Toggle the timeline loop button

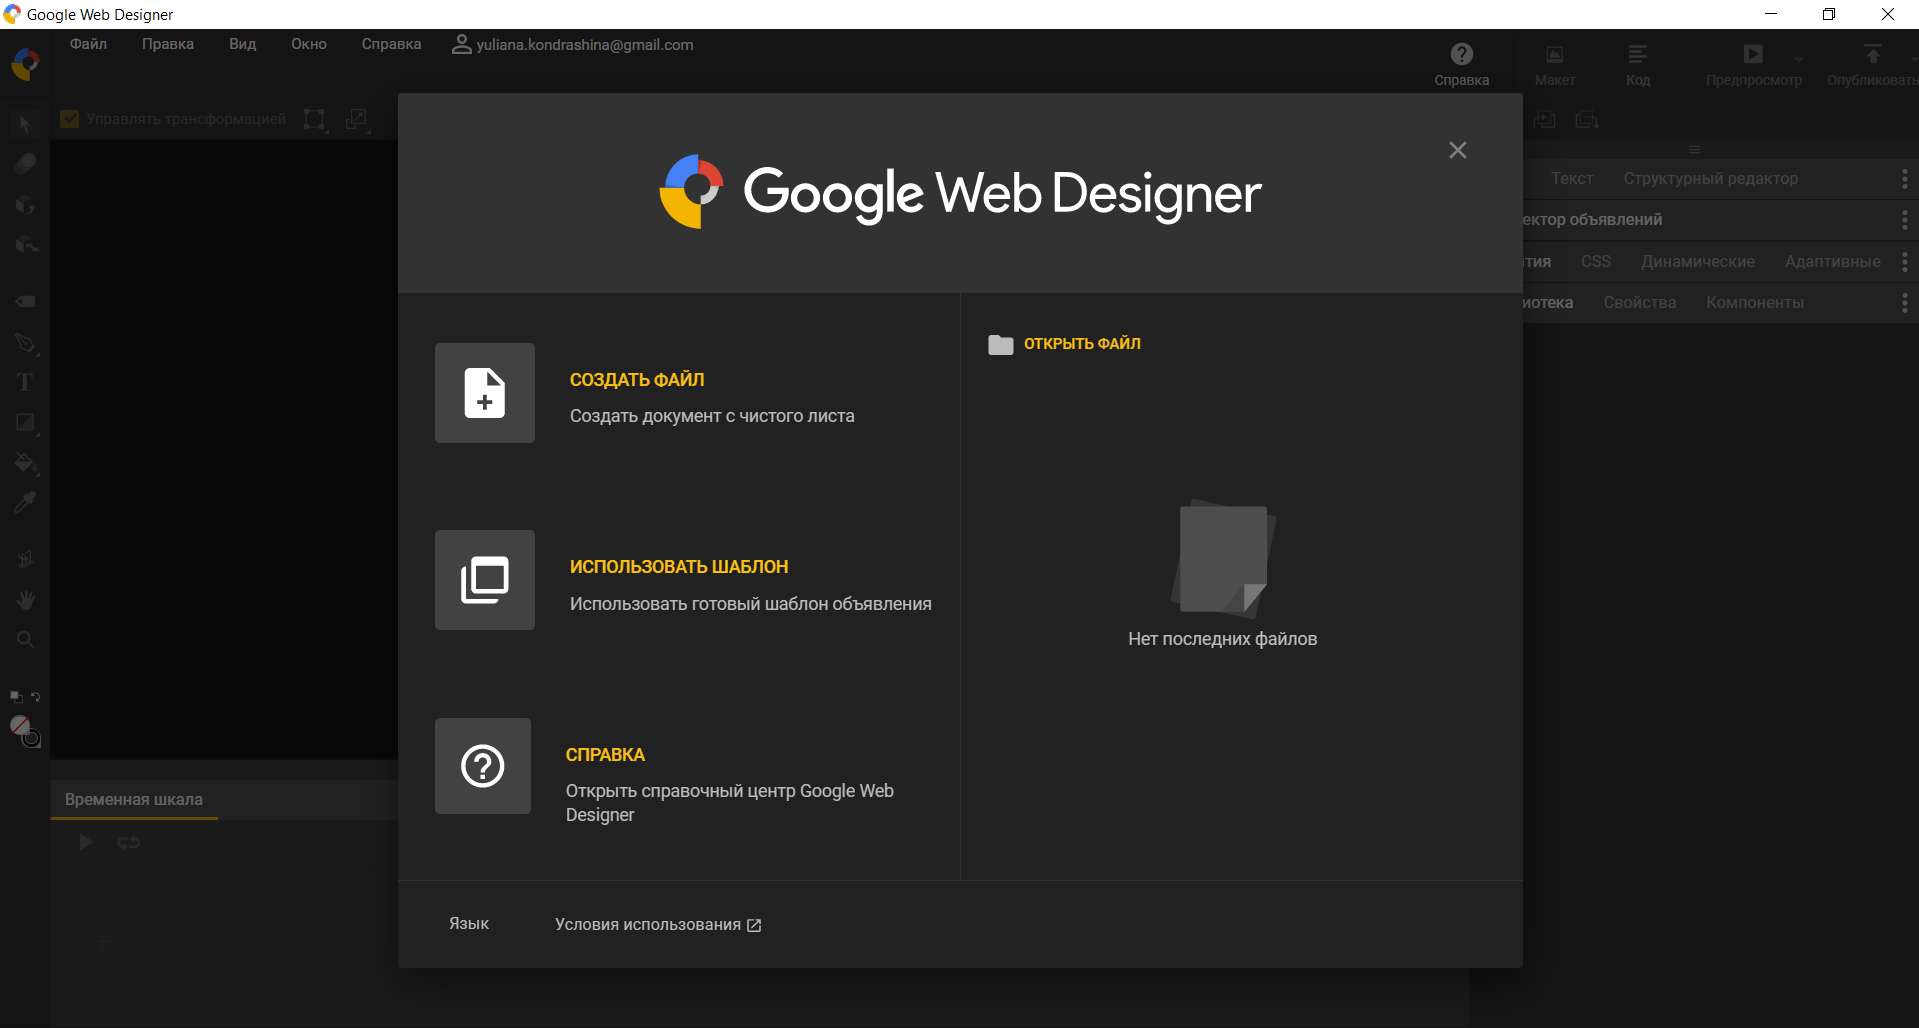128,843
